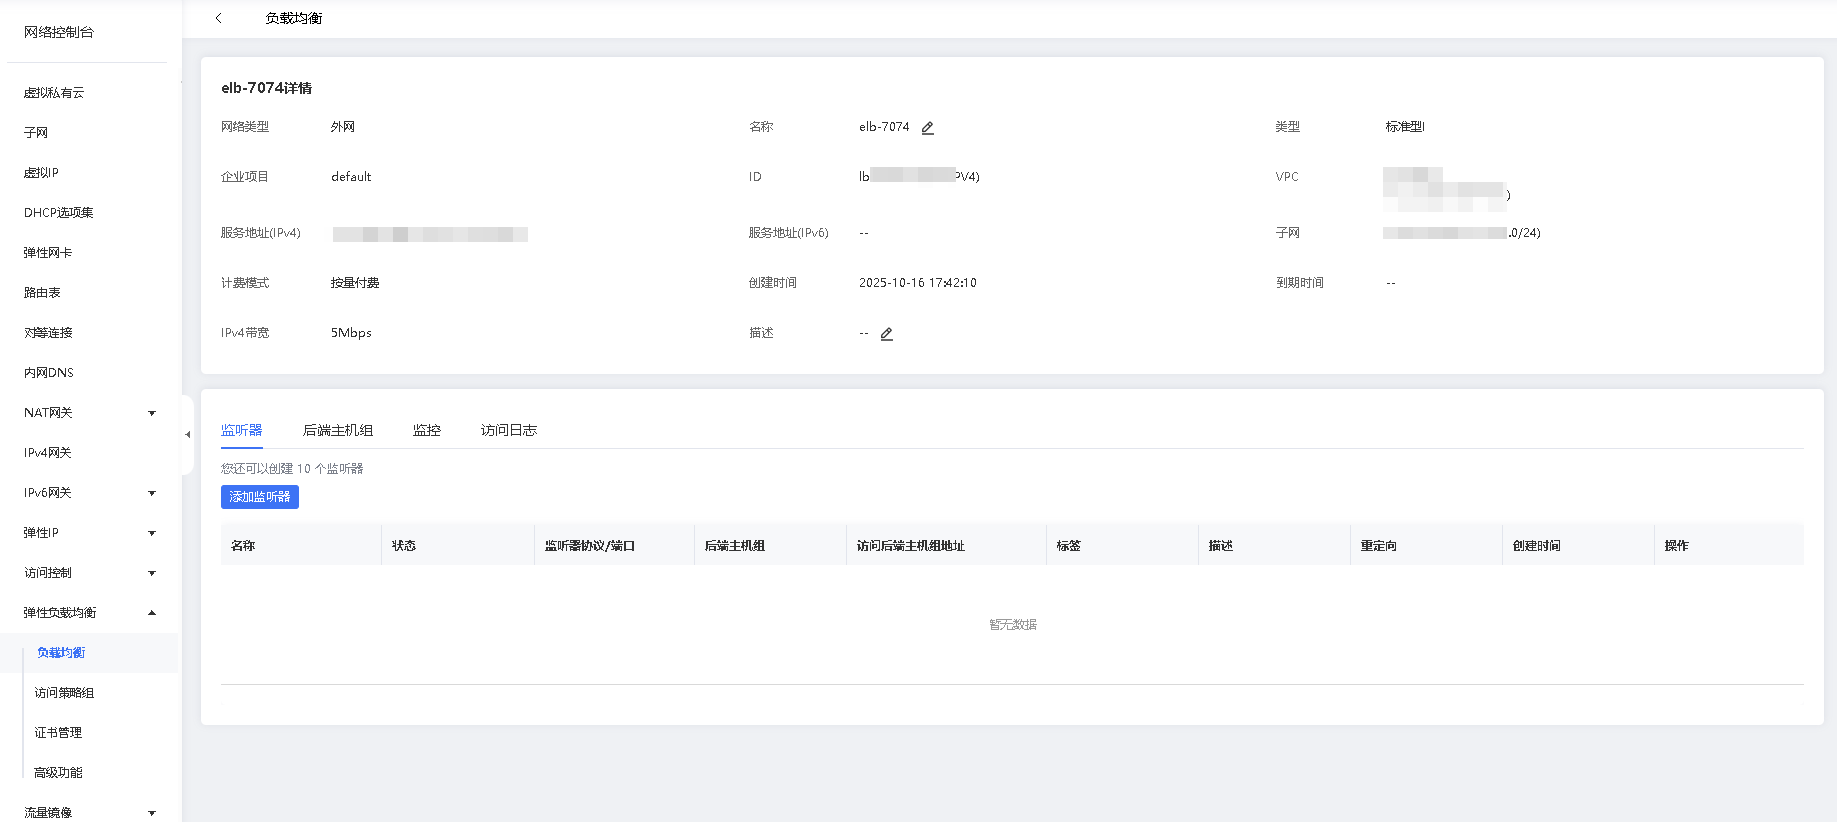
Task: Open 子网 in the sidebar
Action: [36, 133]
